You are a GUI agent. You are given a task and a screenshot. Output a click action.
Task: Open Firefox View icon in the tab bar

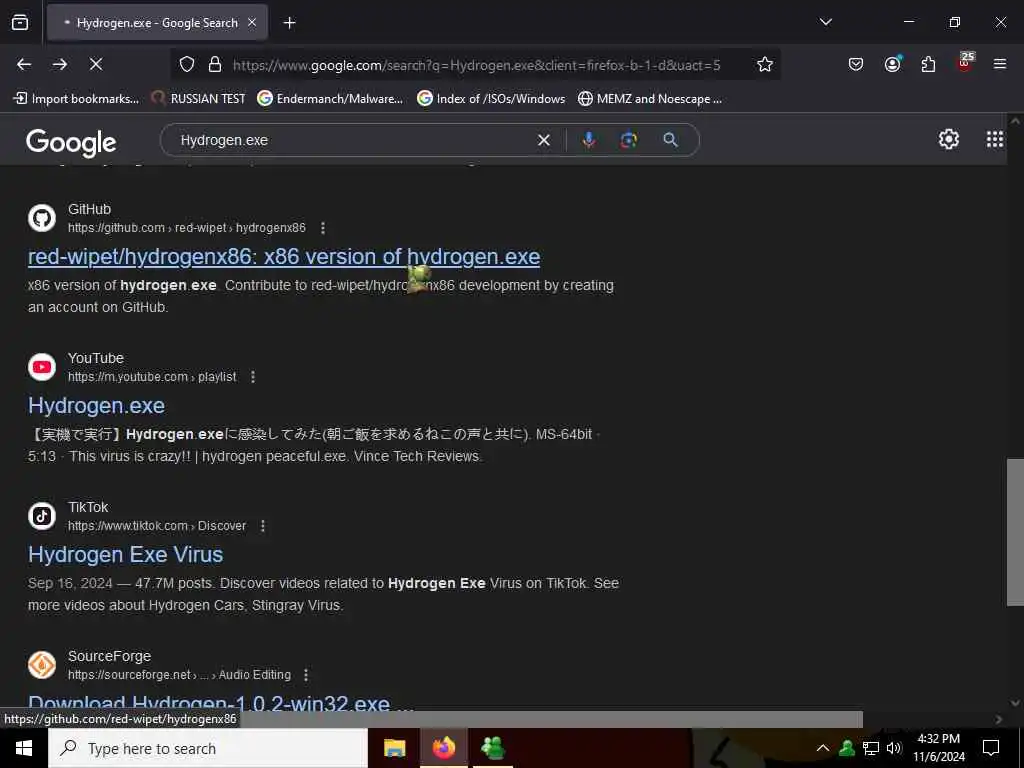pyautogui.click(x=20, y=23)
